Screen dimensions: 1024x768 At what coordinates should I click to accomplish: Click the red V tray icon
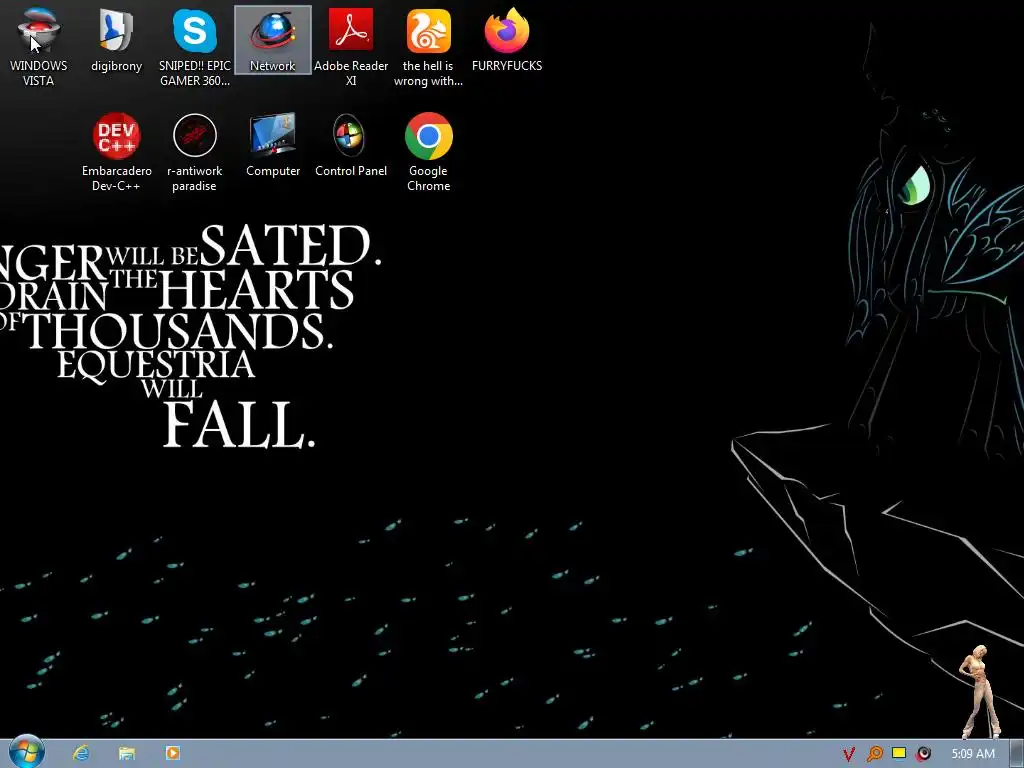[849, 754]
